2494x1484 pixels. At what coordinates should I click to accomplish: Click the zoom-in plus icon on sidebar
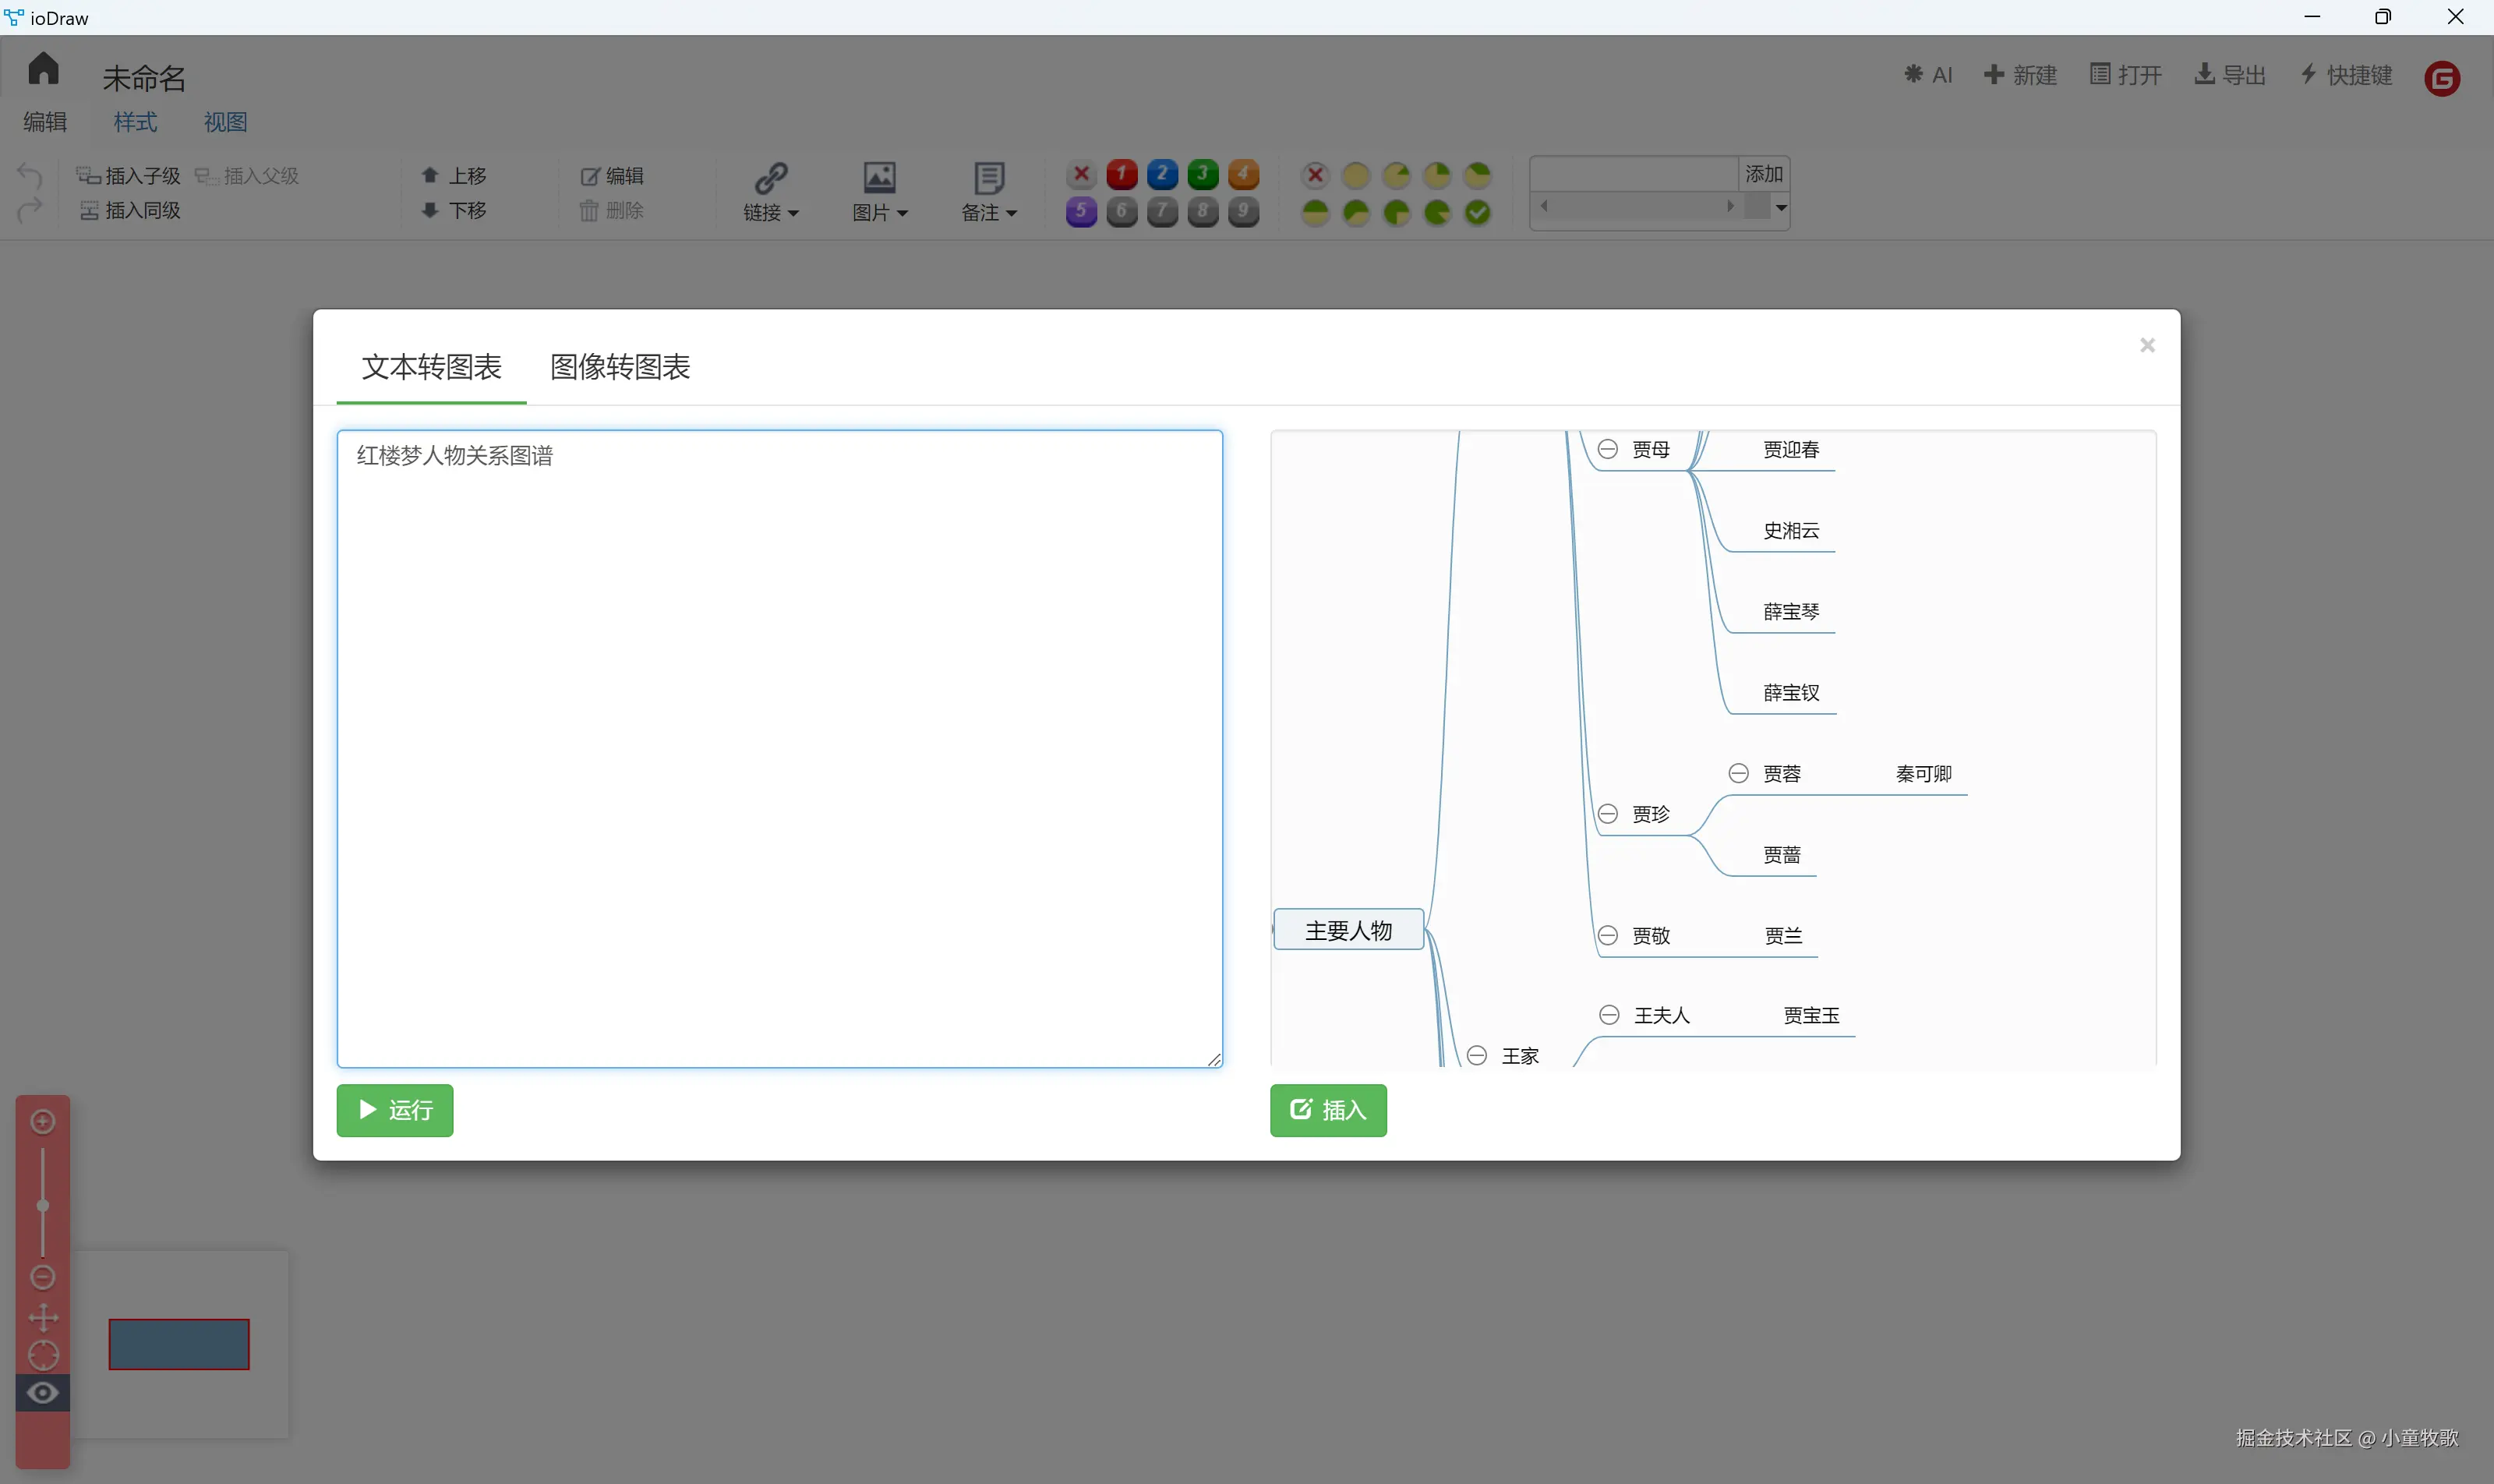[x=43, y=1122]
